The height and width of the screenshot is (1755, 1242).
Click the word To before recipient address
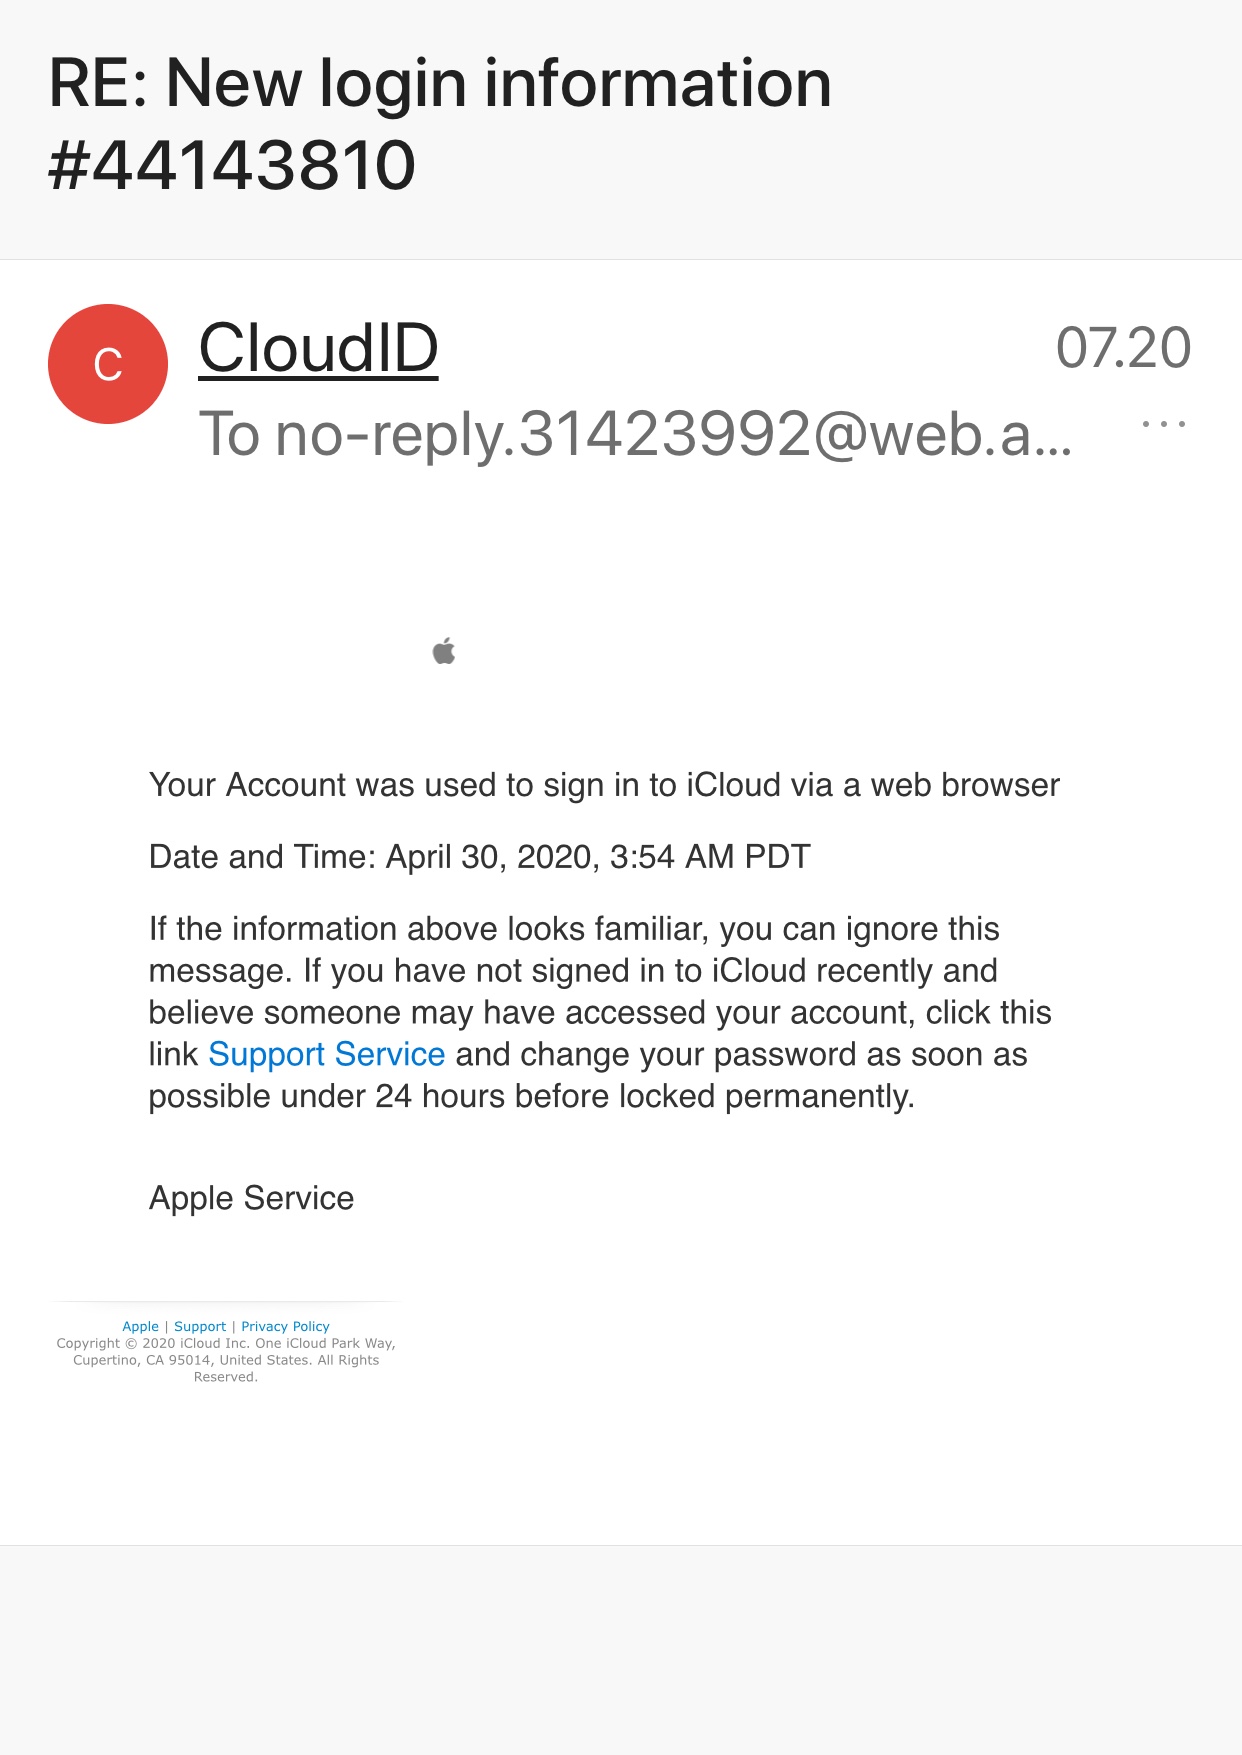pos(229,434)
